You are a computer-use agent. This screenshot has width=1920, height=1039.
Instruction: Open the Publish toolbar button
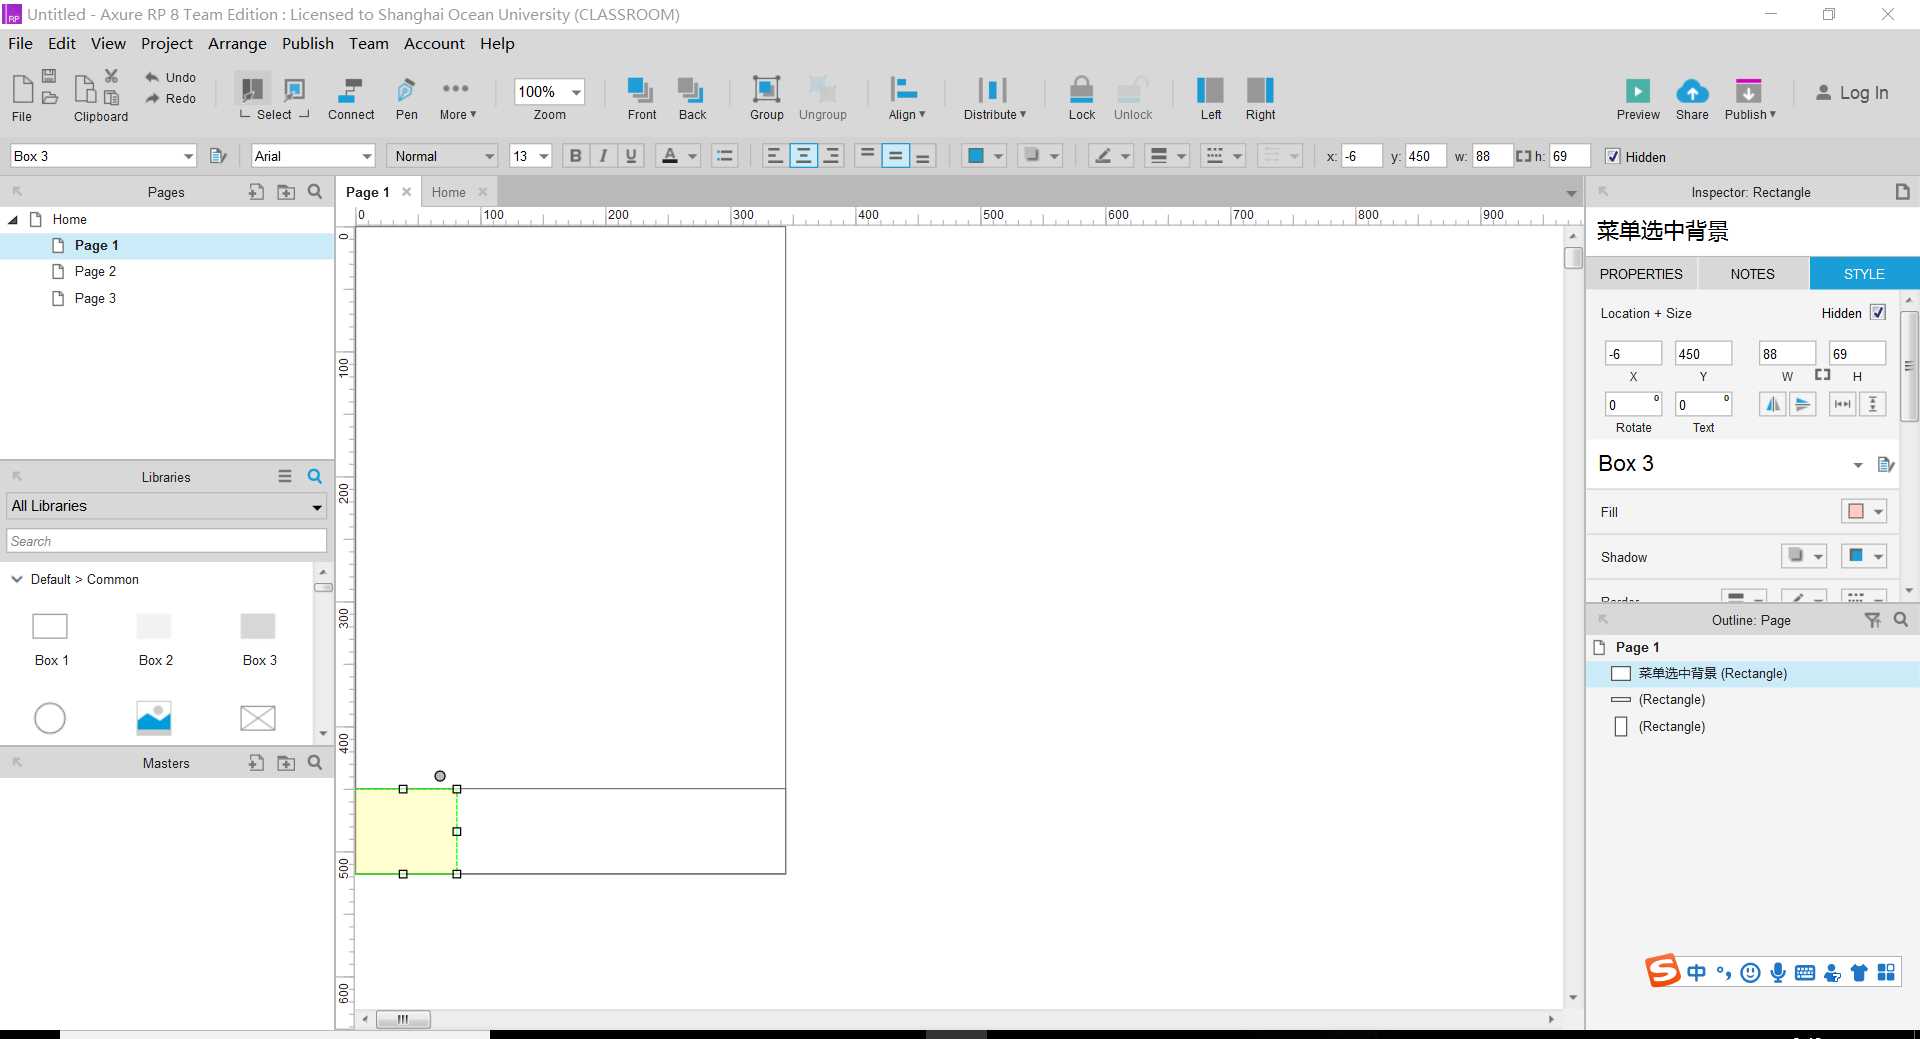1750,98
